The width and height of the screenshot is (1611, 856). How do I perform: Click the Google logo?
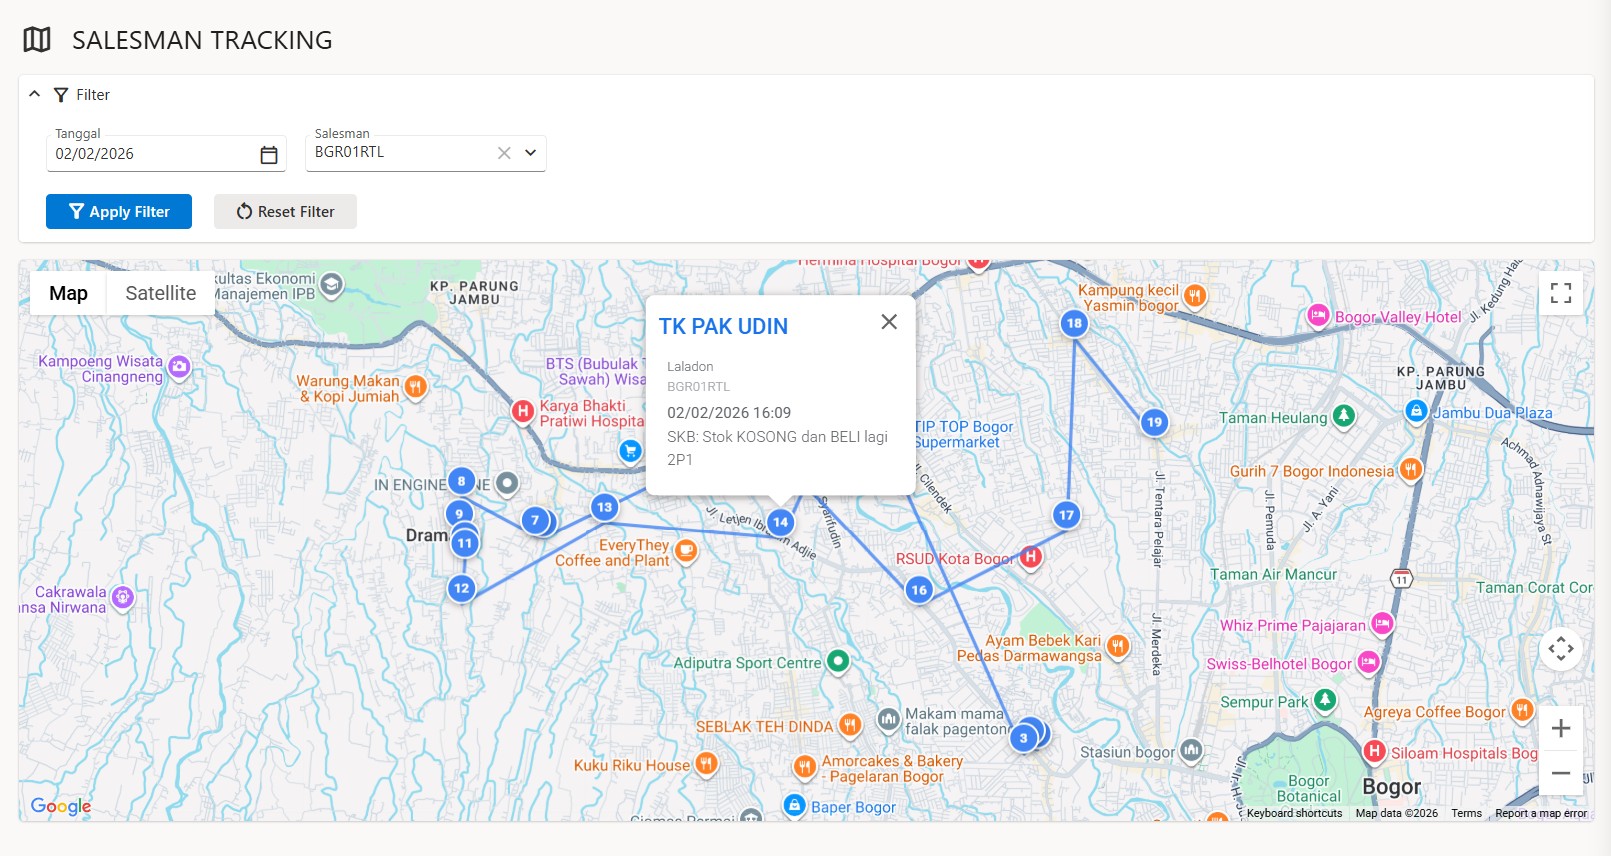pos(61,806)
